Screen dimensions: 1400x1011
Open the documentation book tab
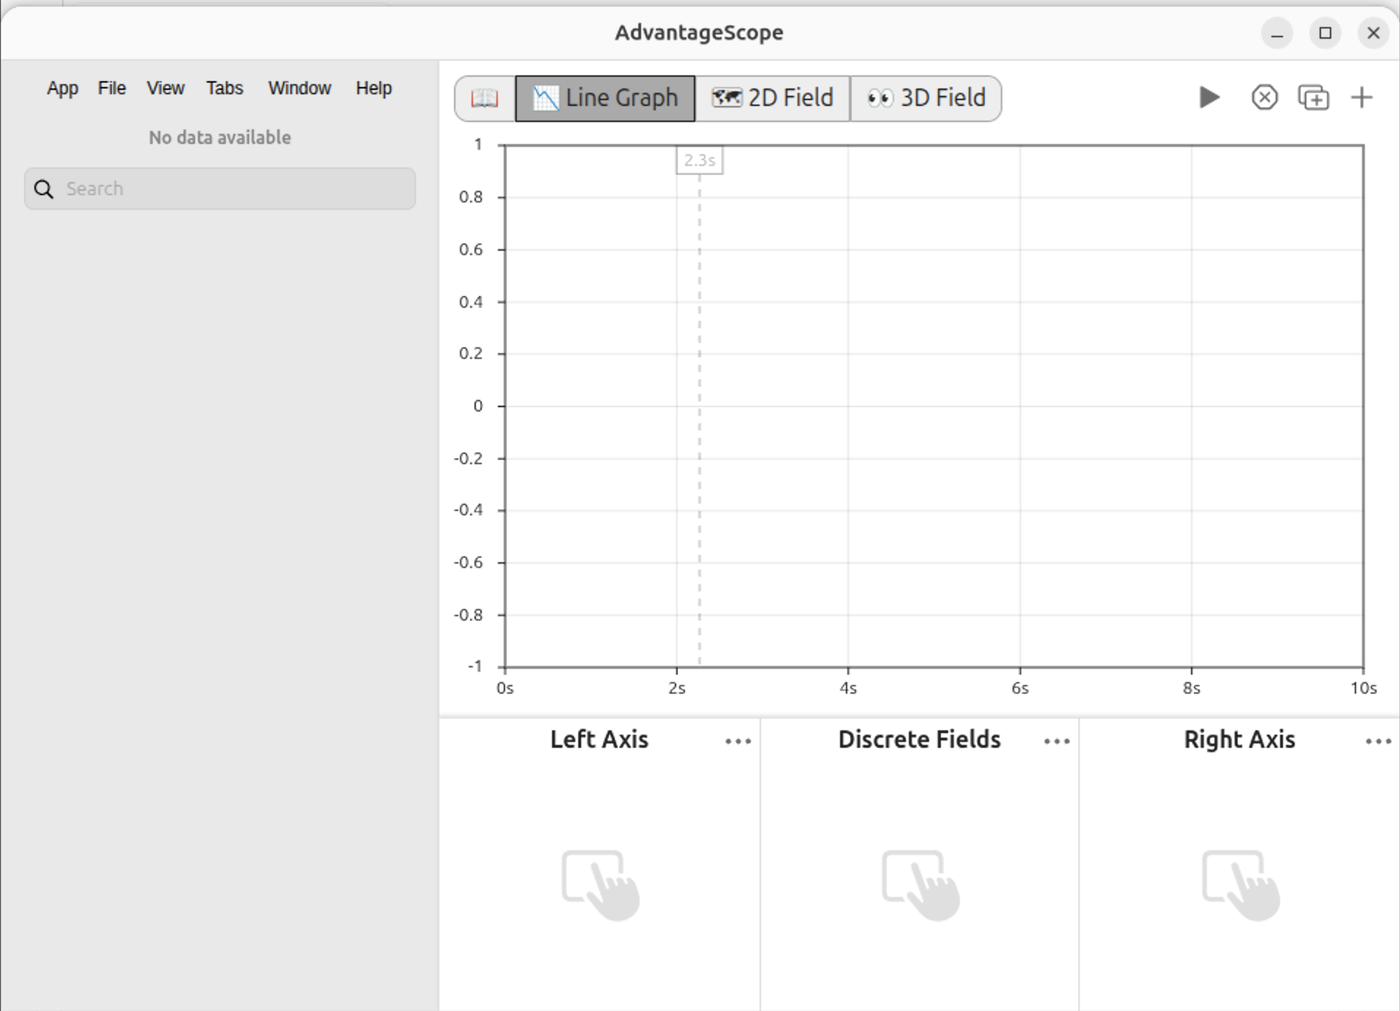pos(485,98)
